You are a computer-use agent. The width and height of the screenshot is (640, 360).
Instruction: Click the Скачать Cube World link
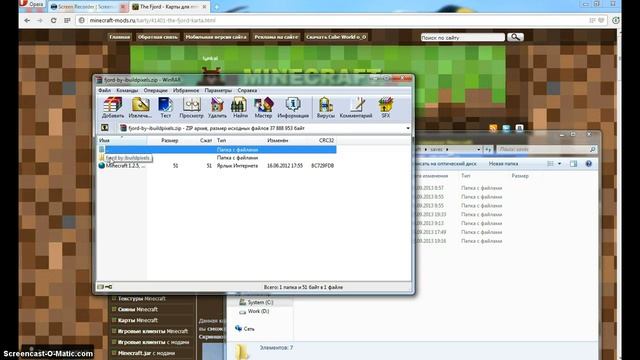click(x=336, y=37)
